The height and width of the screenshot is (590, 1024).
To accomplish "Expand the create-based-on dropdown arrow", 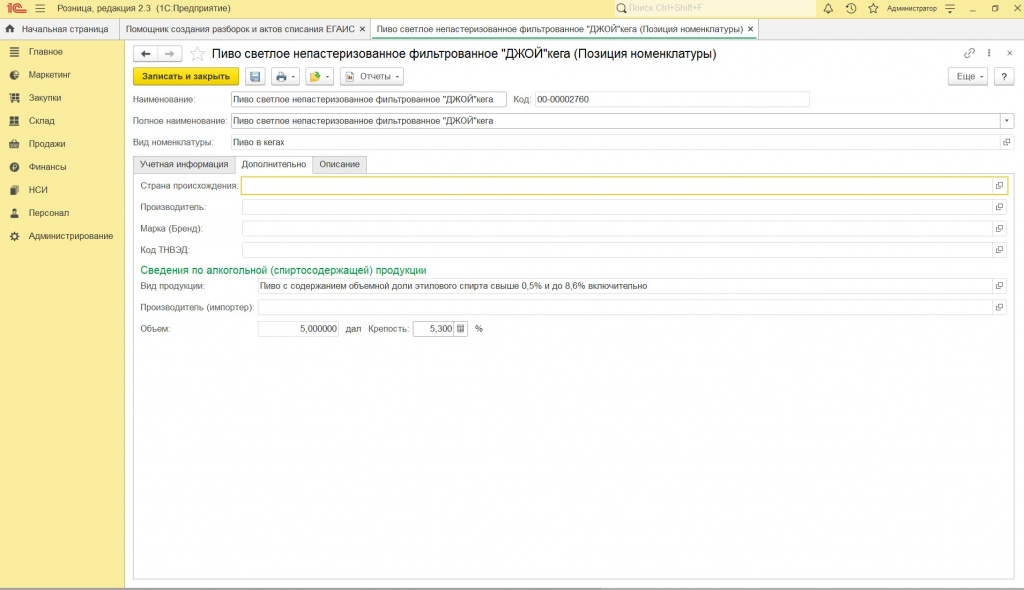I will [327, 76].
